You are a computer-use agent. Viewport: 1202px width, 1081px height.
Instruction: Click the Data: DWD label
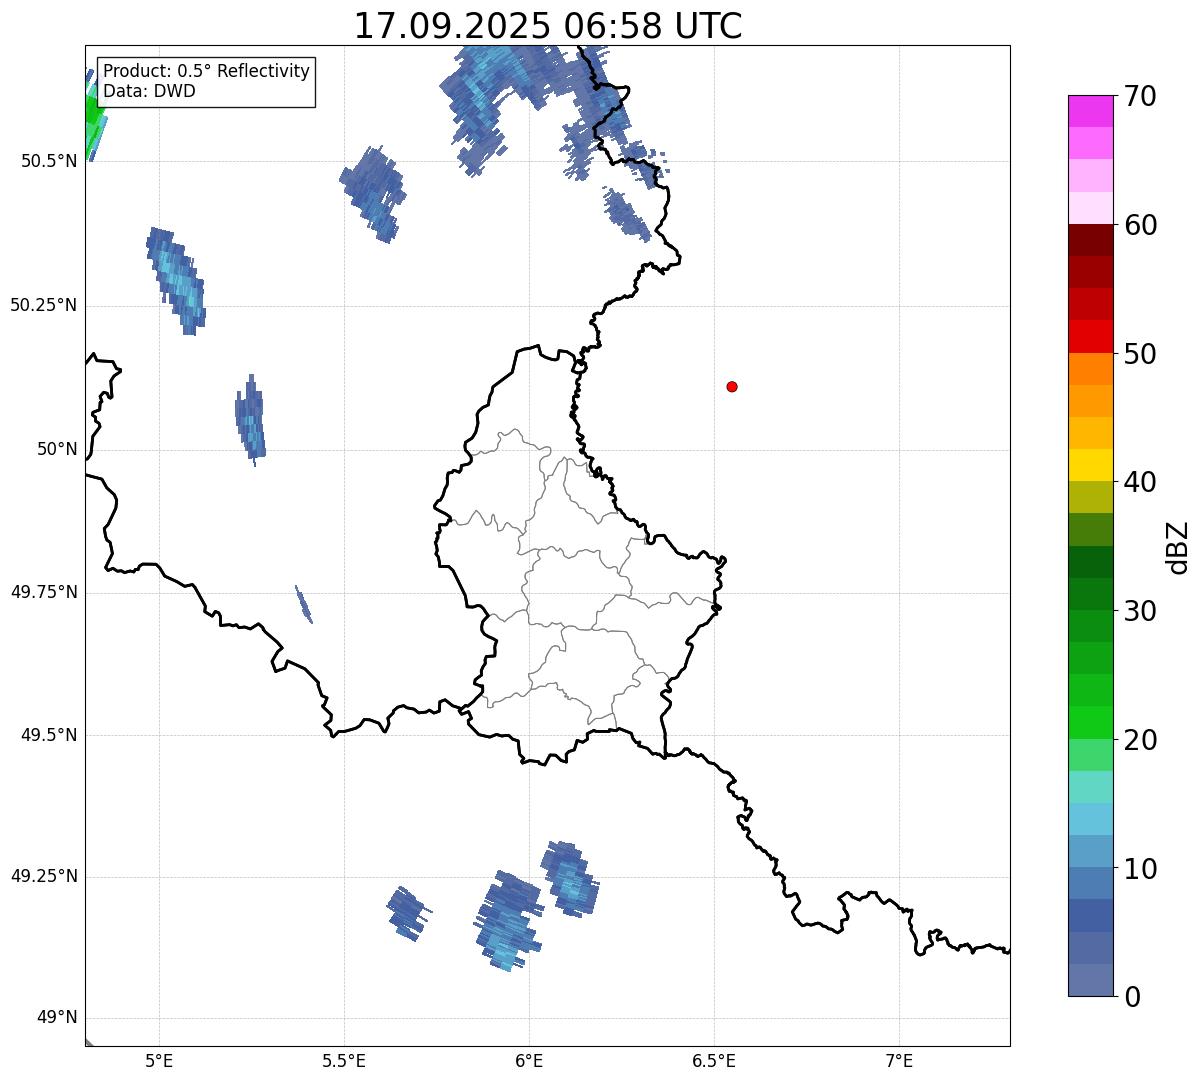coord(150,91)
